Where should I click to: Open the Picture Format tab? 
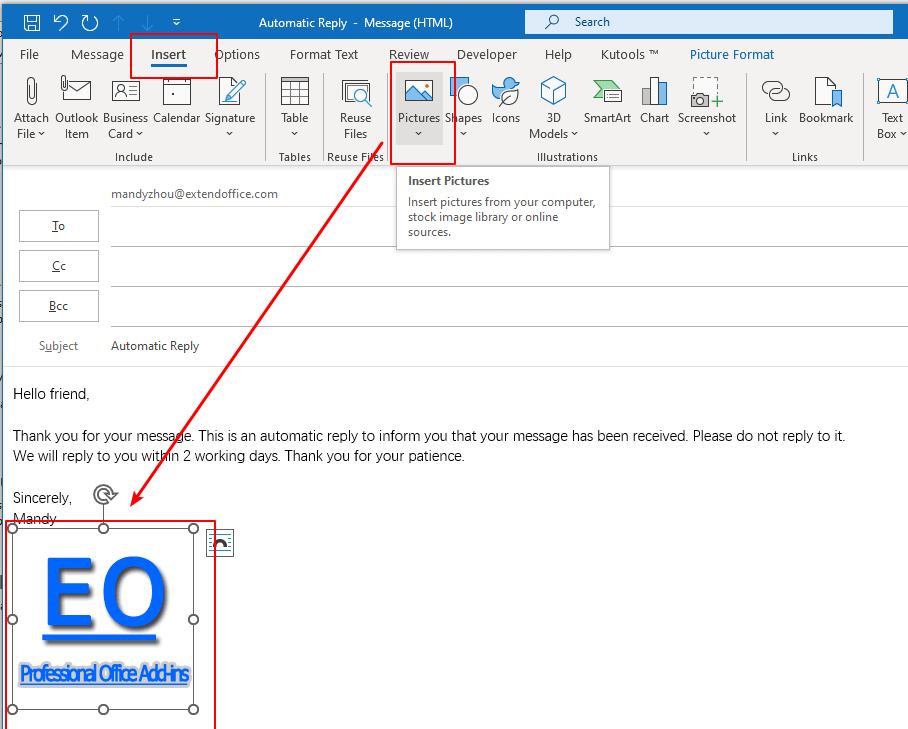tap(732, 55)
